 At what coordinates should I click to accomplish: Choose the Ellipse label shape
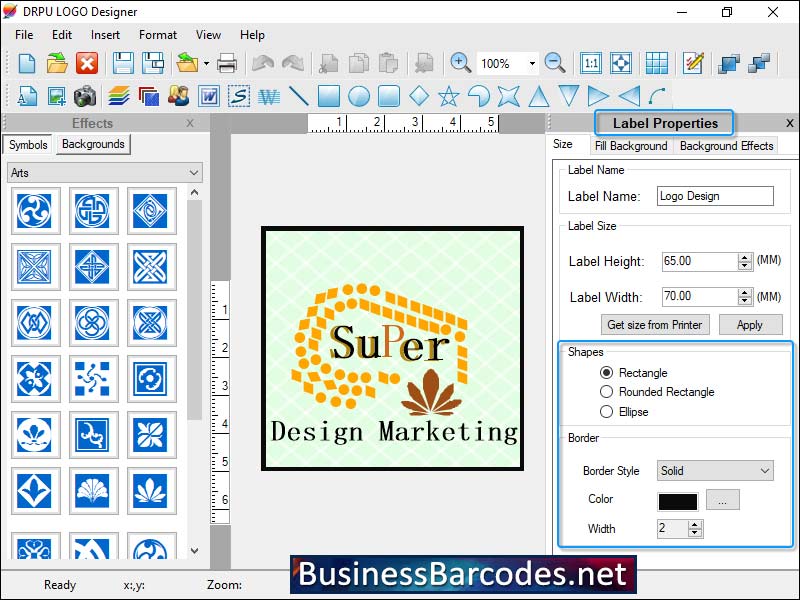[607, 410]
